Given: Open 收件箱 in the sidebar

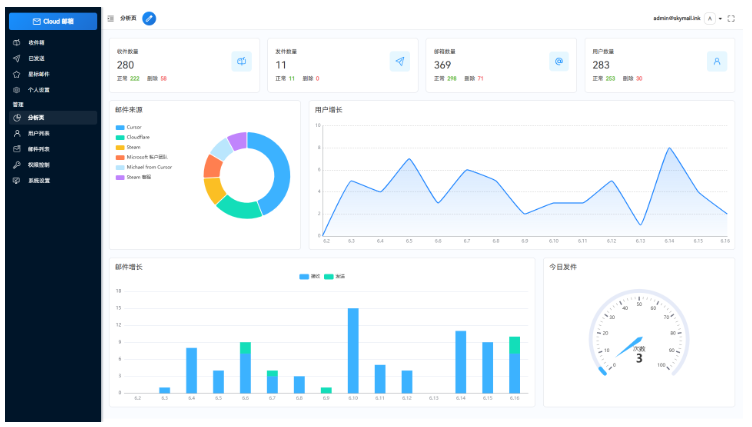Looking at the screenshot, I should pos(53,43).
